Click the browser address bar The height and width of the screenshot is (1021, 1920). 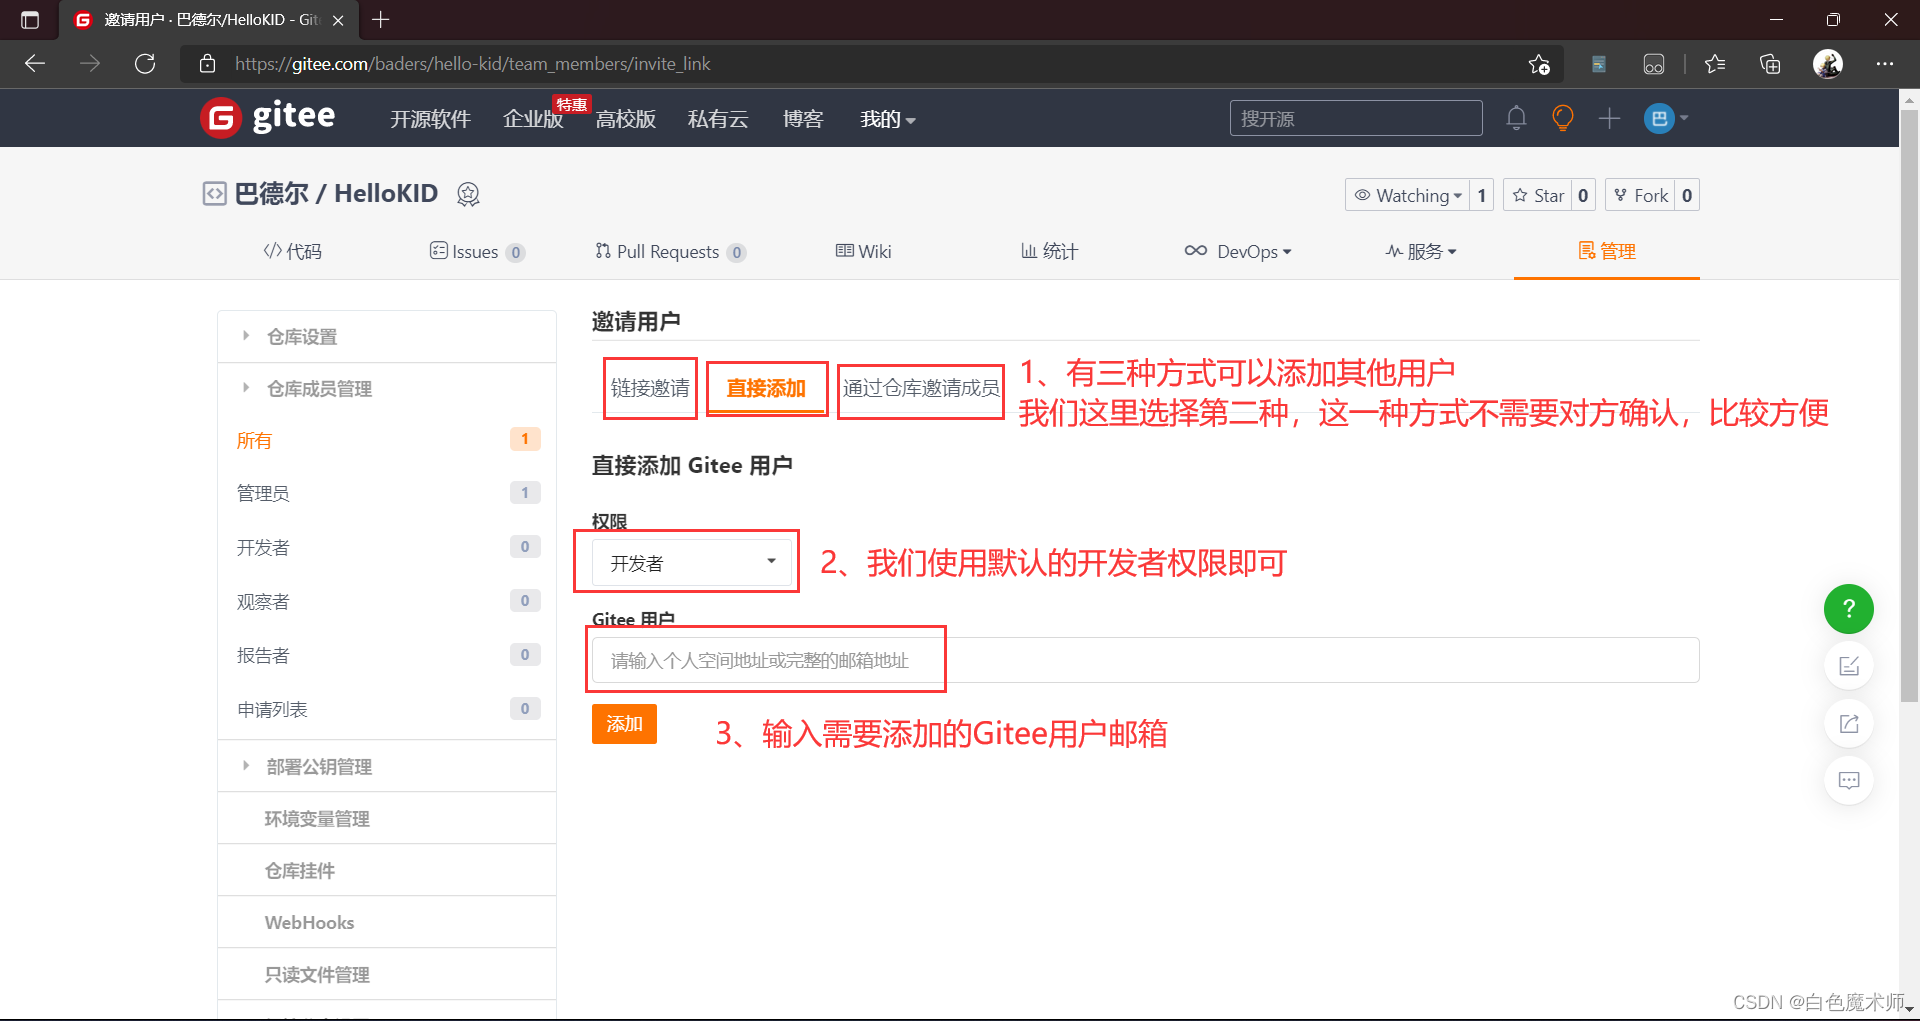pyautogui.click(x=870, y=64)
